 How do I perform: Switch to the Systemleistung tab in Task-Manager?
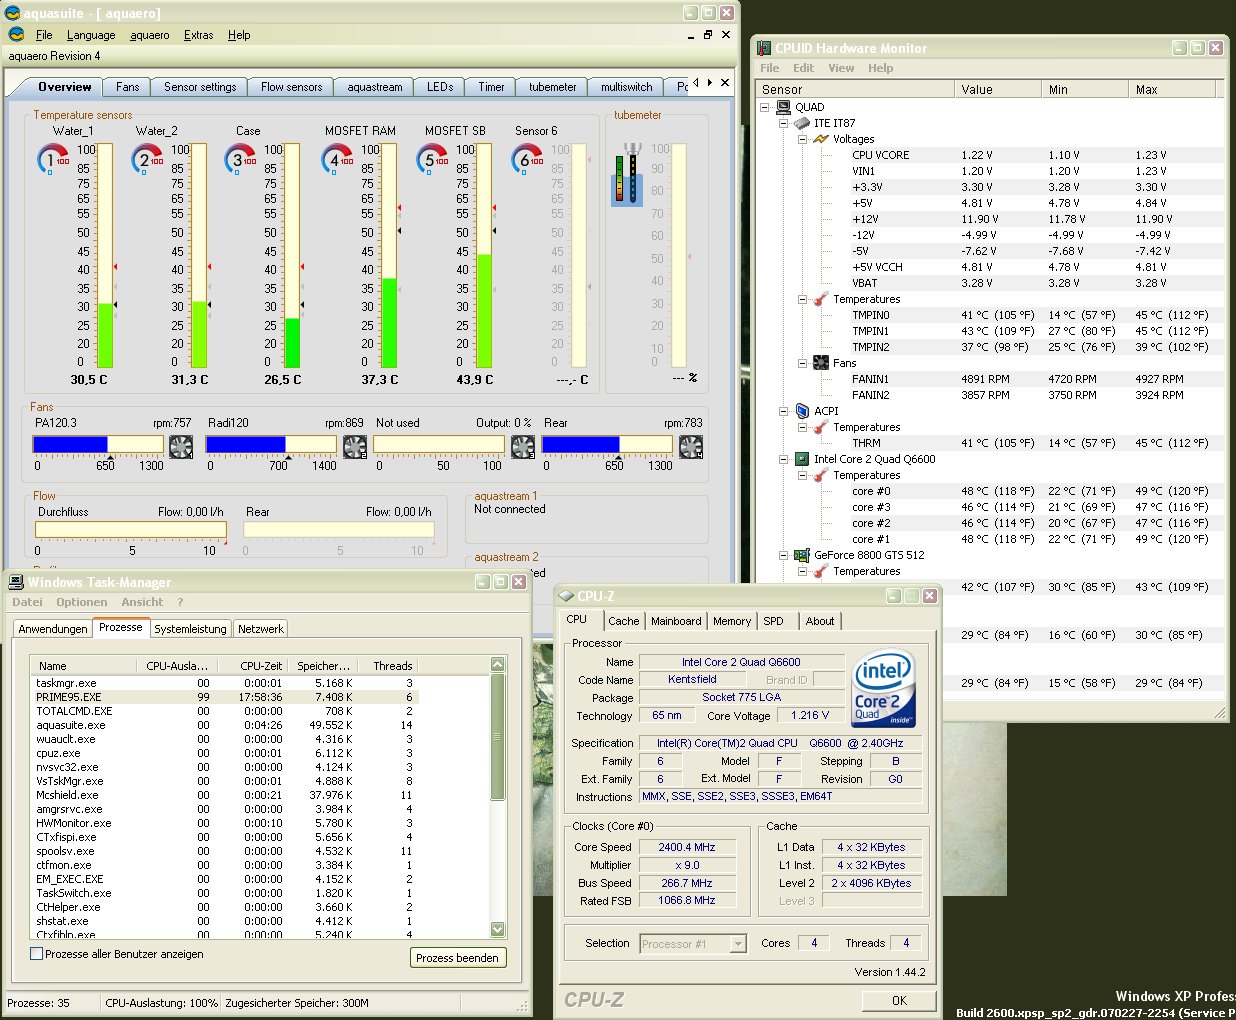coord(190,629)
